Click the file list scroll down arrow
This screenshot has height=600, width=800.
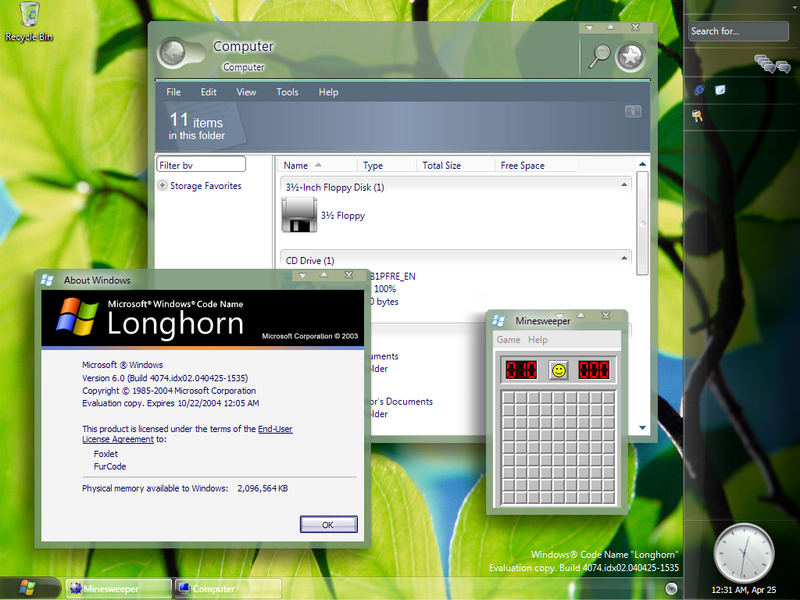(x=642, y=428)
